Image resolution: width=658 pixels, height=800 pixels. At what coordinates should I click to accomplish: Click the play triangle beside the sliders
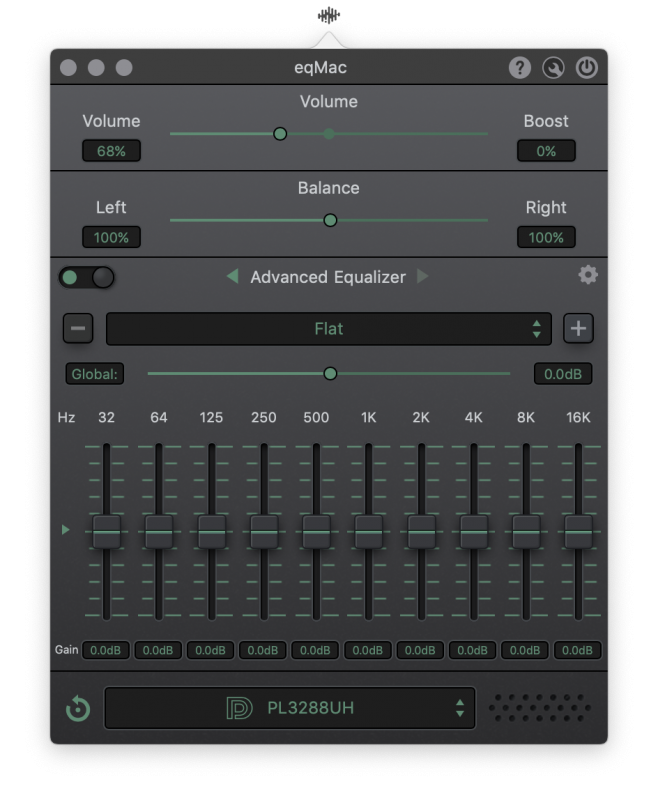pyautogui.click(x=65, y=530)
